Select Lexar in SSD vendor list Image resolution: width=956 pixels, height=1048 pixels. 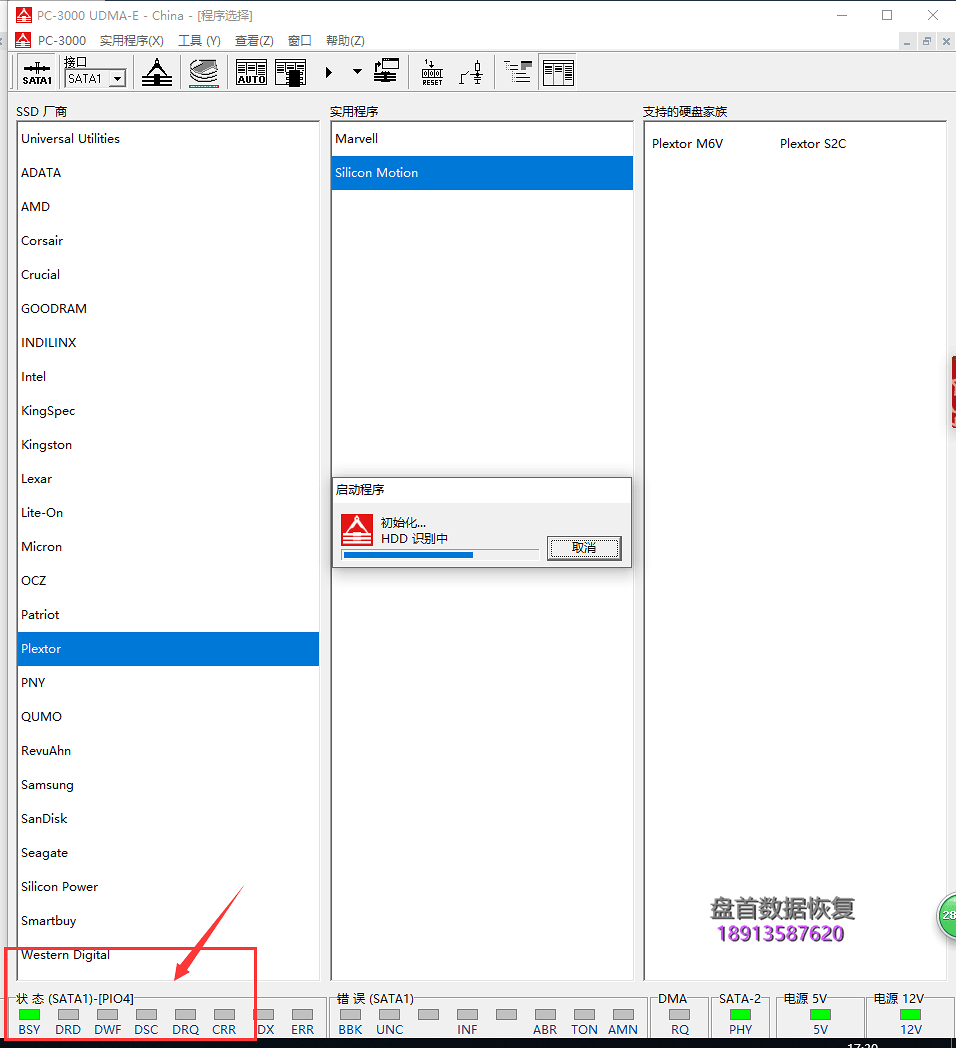click(168, 479)
